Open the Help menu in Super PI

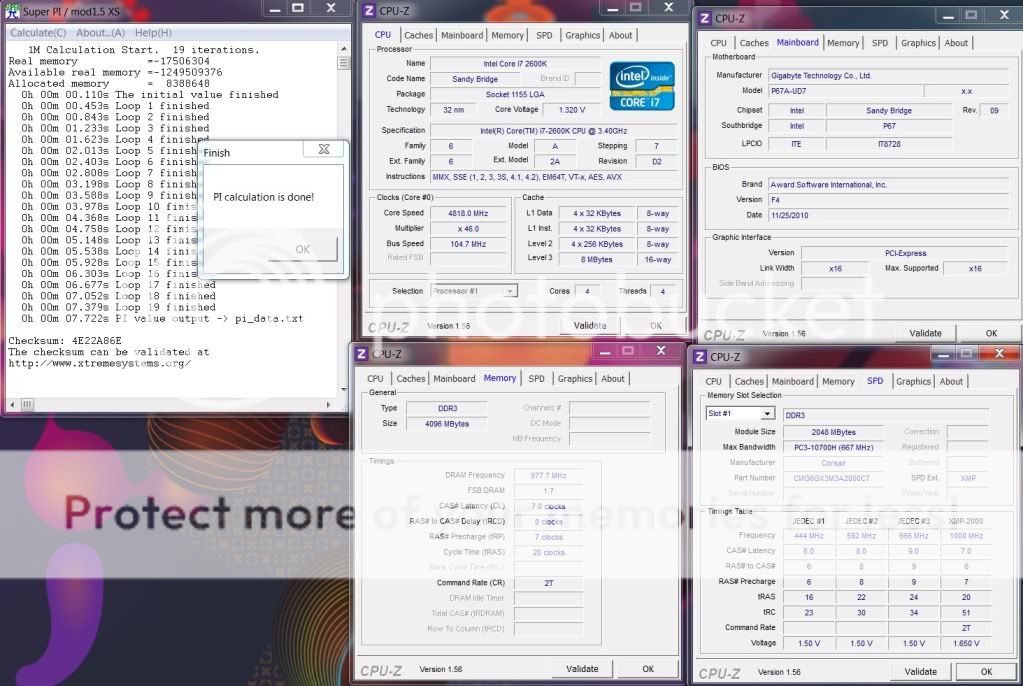pyautogui.click(x=153, y=33)
